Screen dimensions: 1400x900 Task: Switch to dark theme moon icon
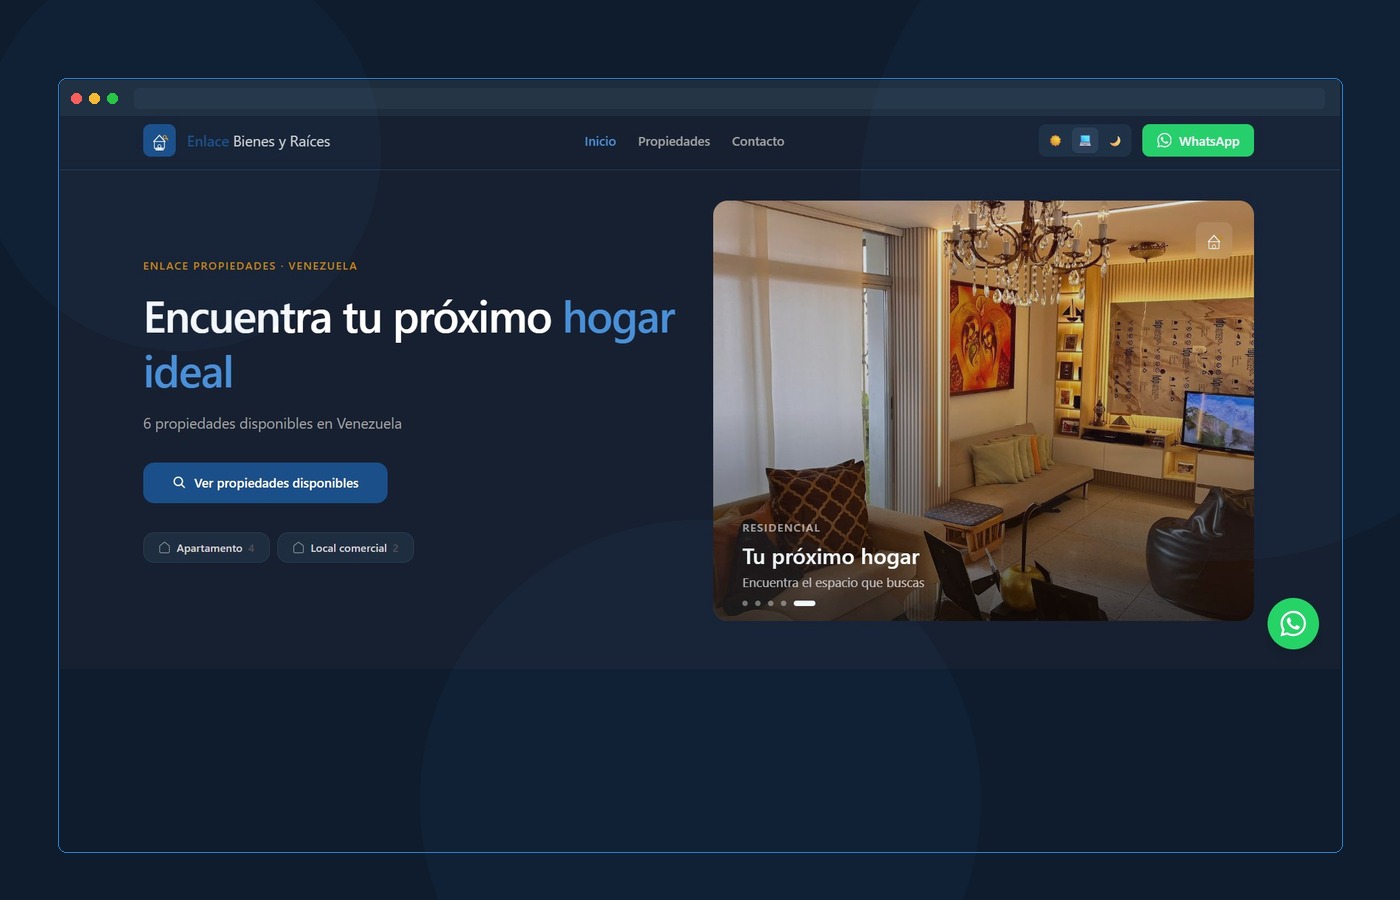(x=1115, y=141)
